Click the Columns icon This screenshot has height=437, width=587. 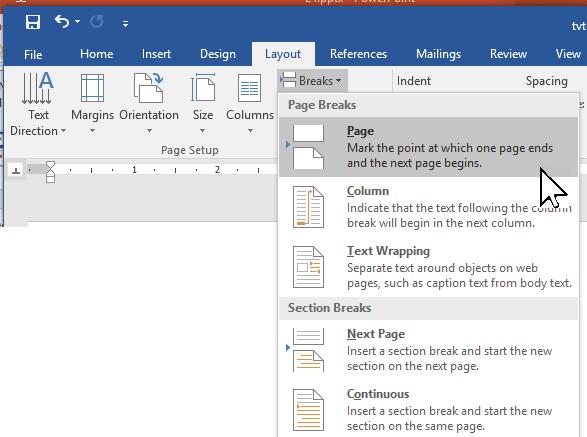point(250,88)
